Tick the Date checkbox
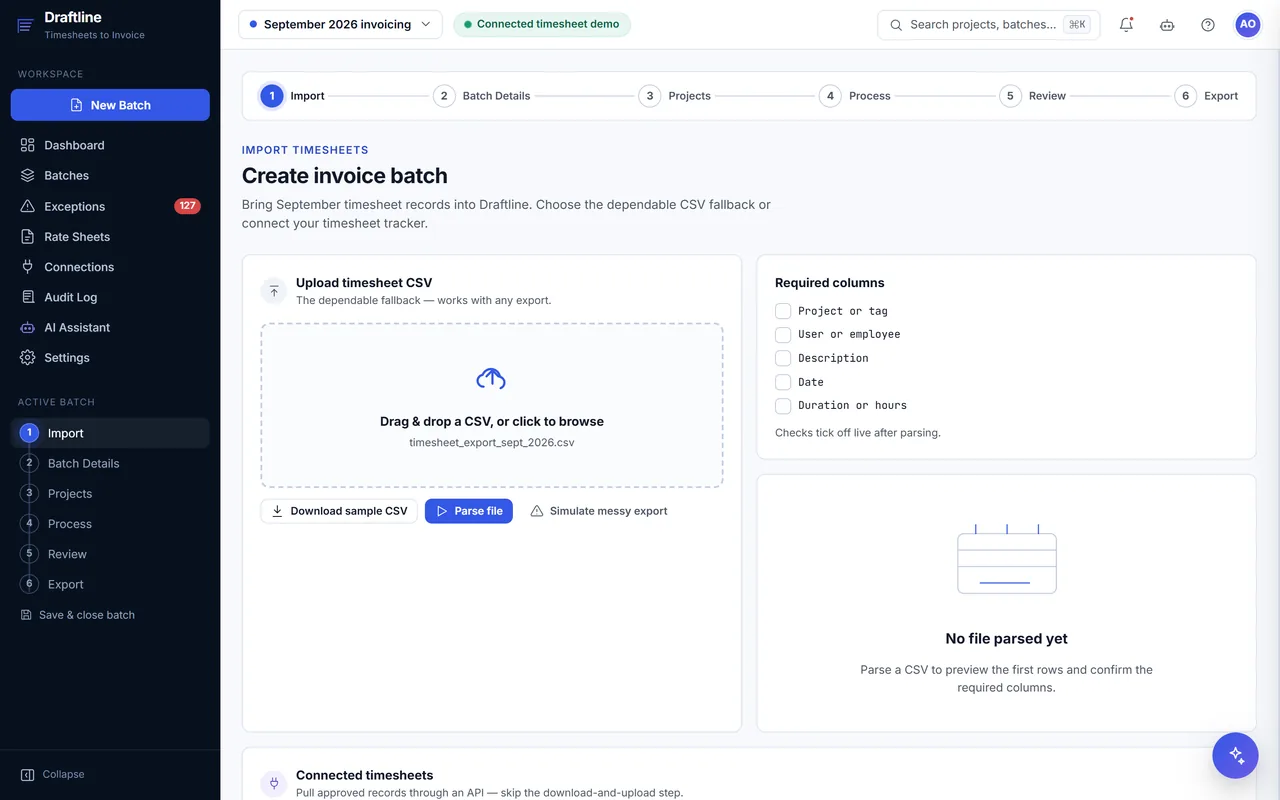Viewport: 1280px width, 800px height. [783, 382]
